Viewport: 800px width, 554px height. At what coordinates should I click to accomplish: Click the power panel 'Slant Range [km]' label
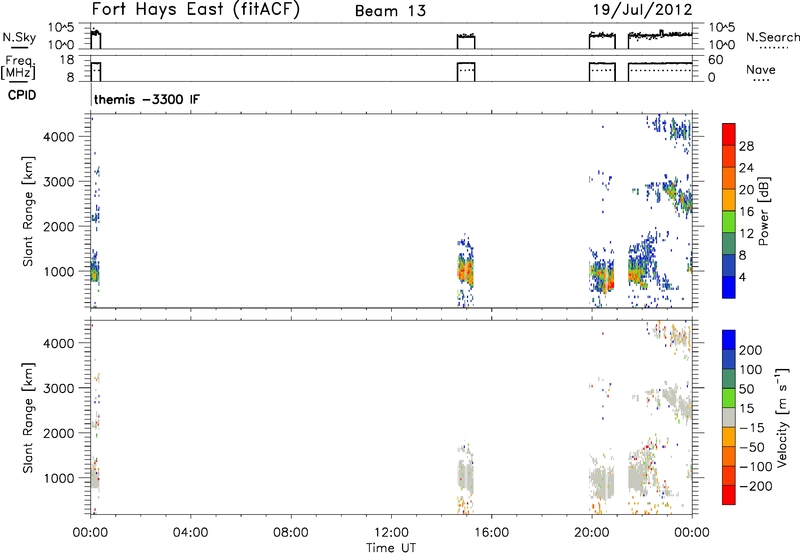pos(28,211)
